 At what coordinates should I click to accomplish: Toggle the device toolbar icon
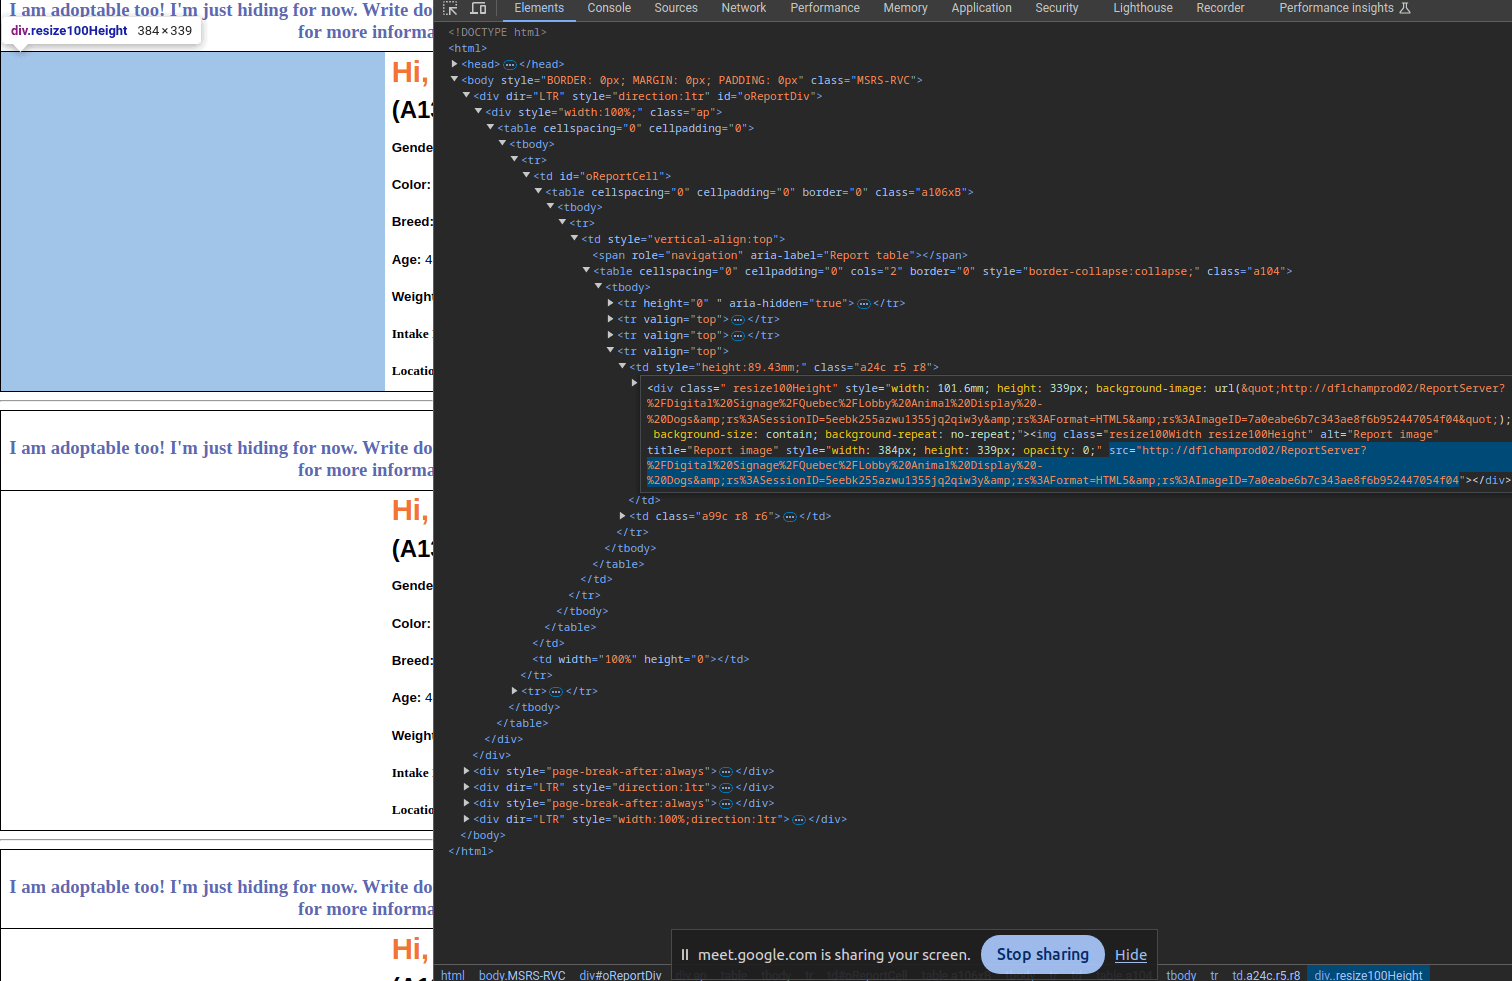pos(478,8)
